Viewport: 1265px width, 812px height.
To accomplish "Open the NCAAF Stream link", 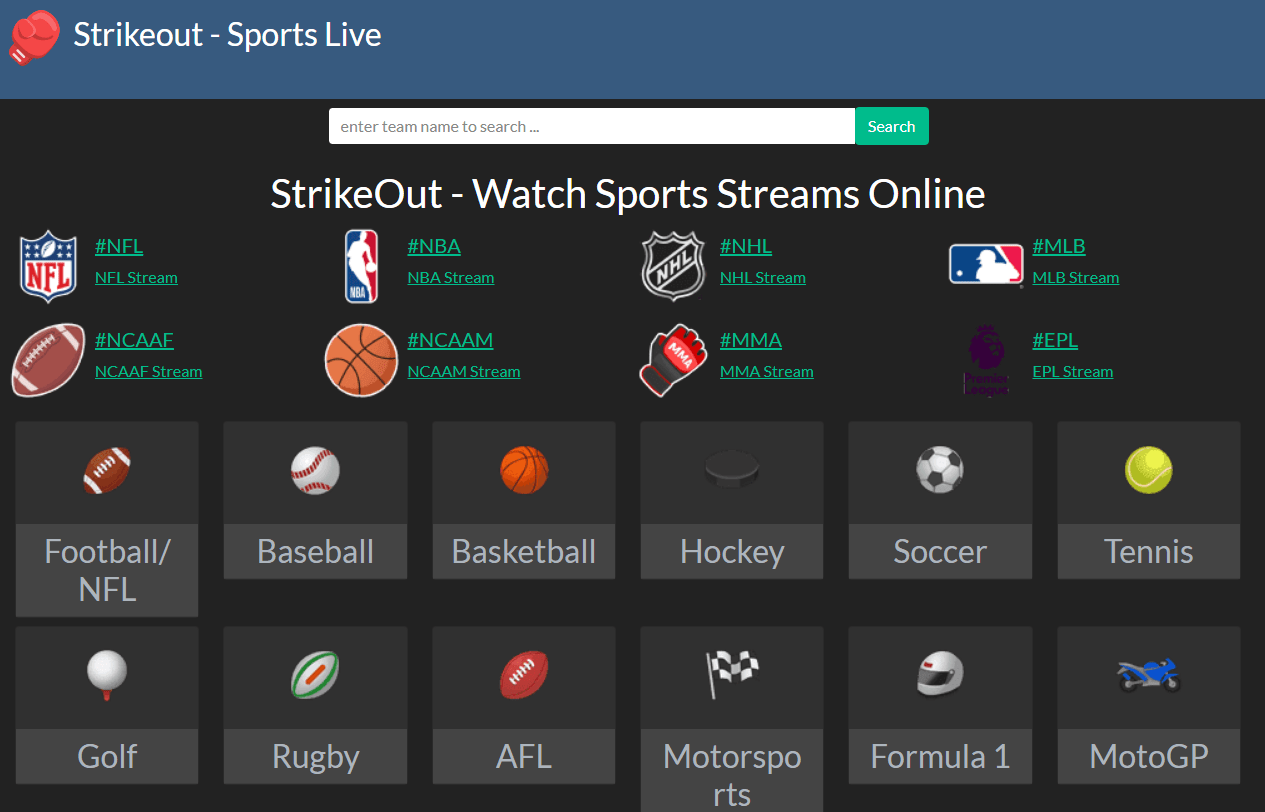I will (149, 372).
